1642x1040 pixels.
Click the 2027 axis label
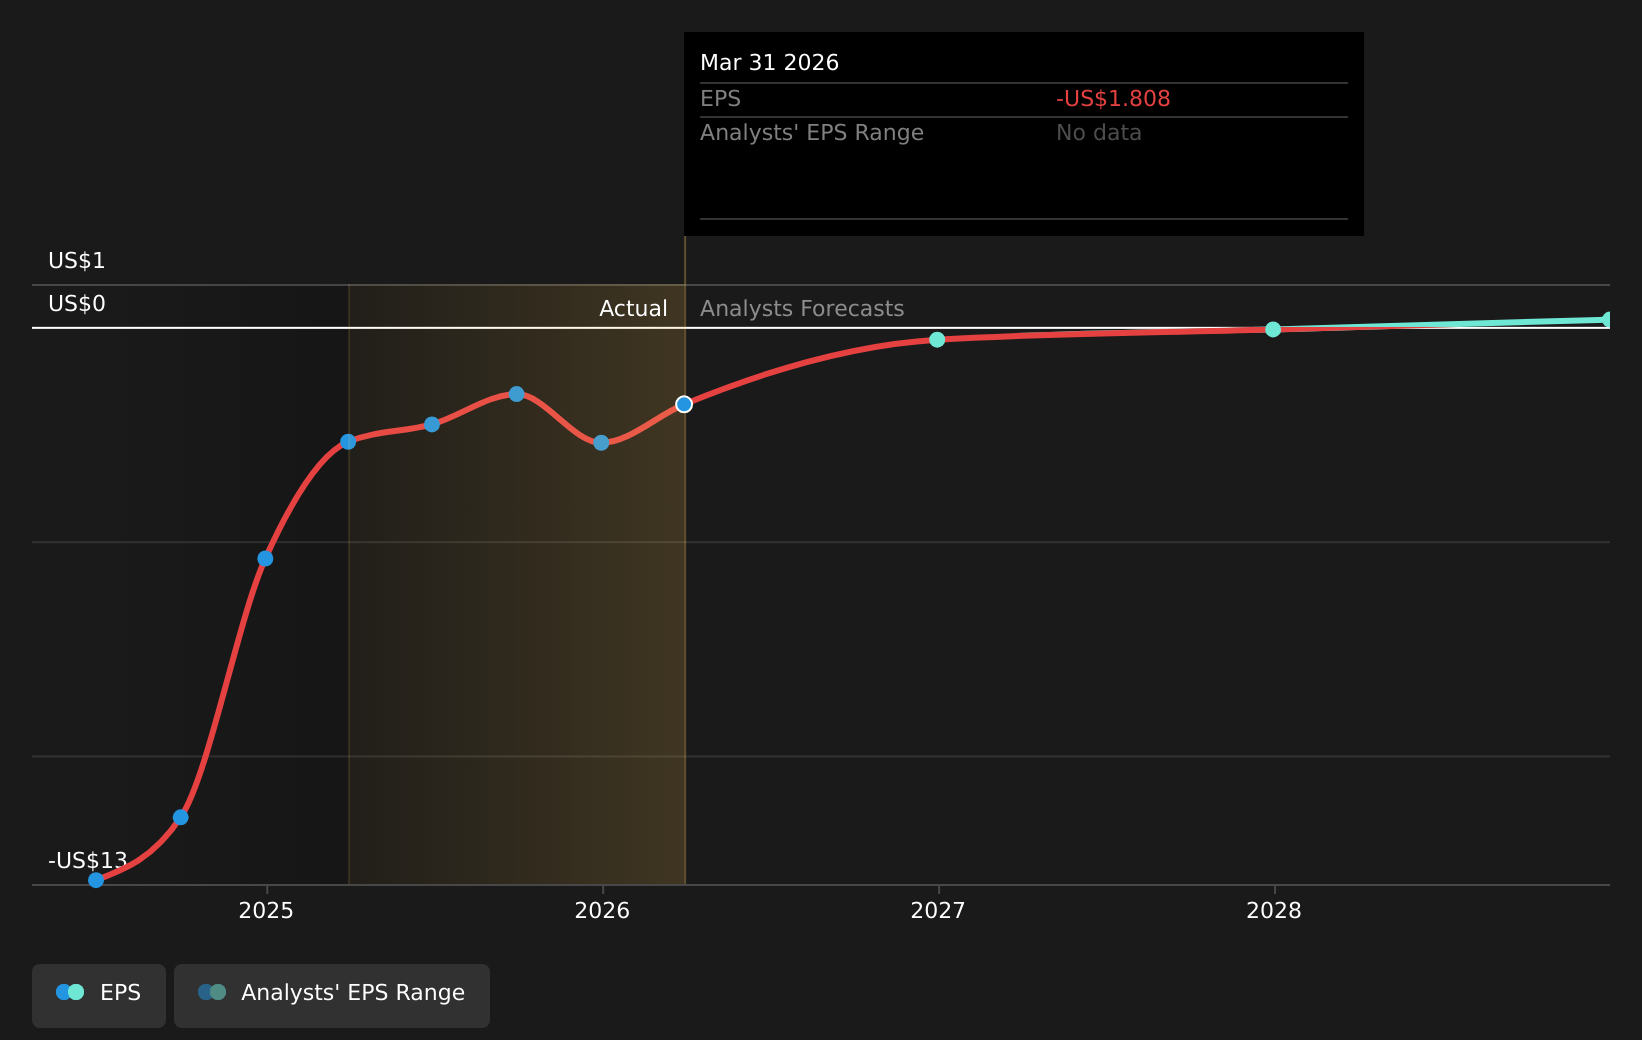(938, 910)
